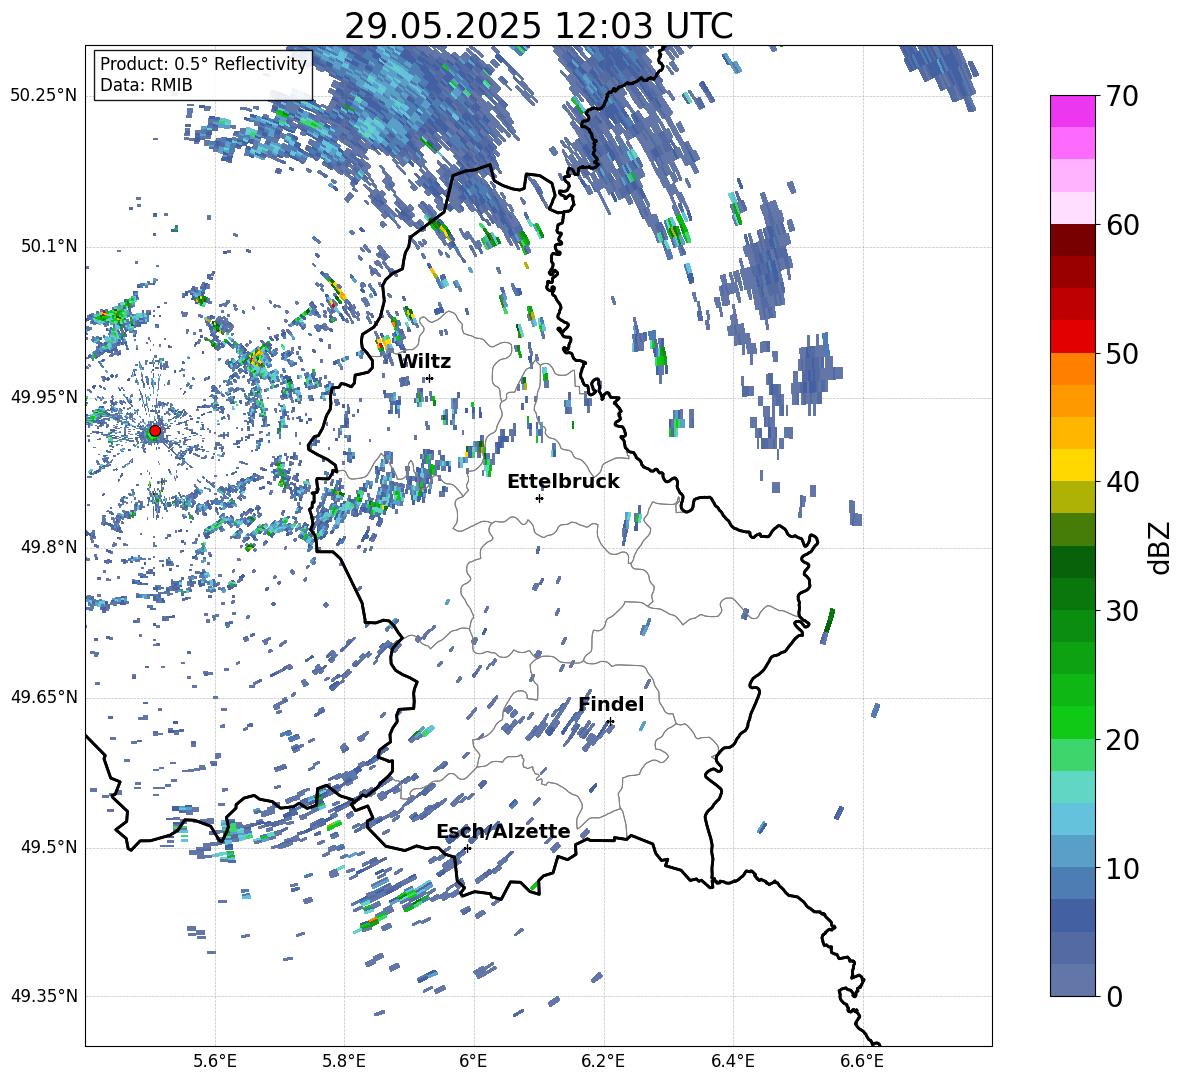Click the 6.6°E longitude label
This screenshot has width=1184, height=1081.
862,1061
